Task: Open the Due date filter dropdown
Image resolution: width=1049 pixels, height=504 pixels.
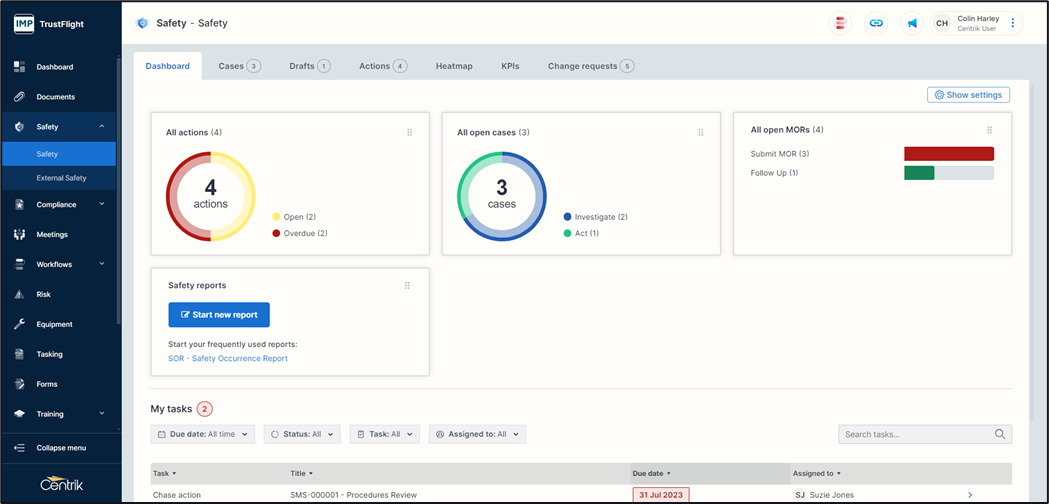Action: coord(202,434)
